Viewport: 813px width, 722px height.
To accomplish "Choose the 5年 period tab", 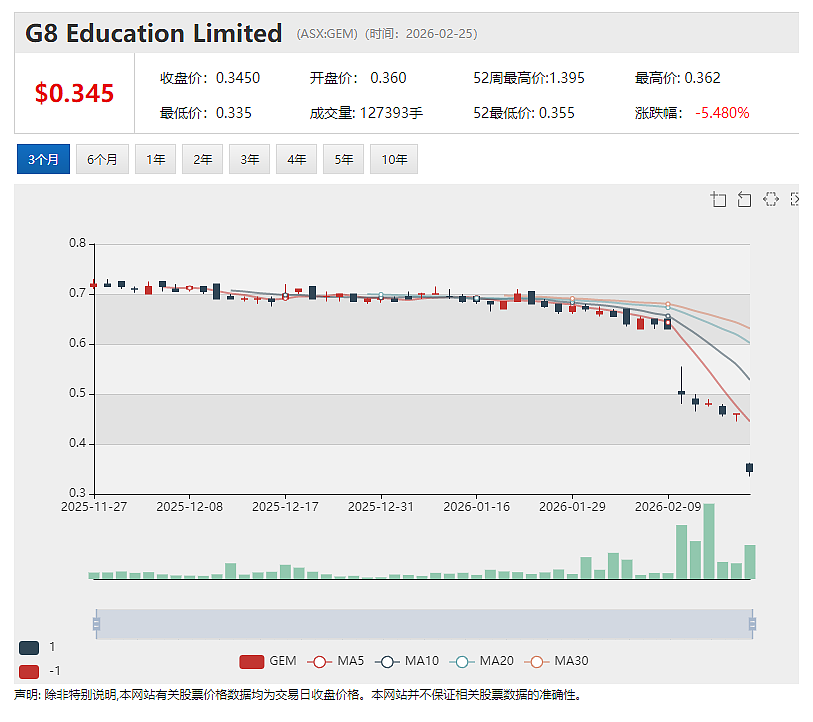I will click(343, 159).
